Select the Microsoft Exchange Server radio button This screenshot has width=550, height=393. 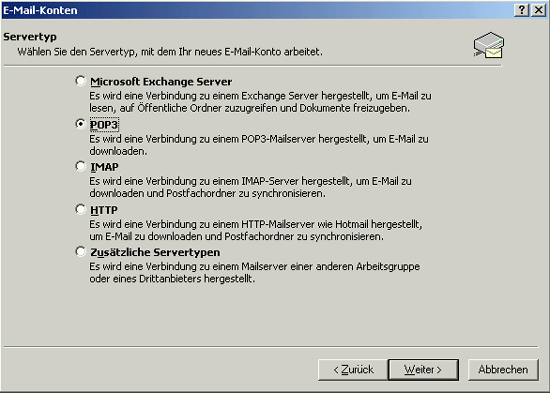point(81,81)
